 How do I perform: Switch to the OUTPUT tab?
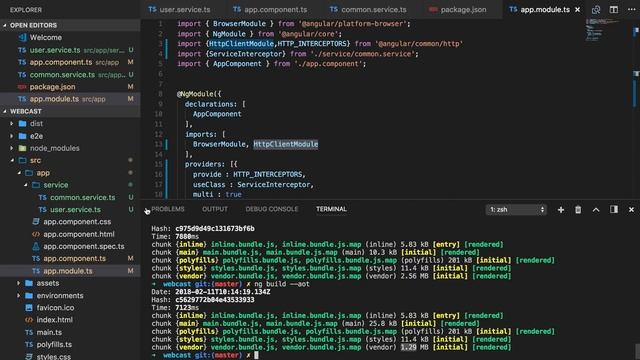pos(215,209)
